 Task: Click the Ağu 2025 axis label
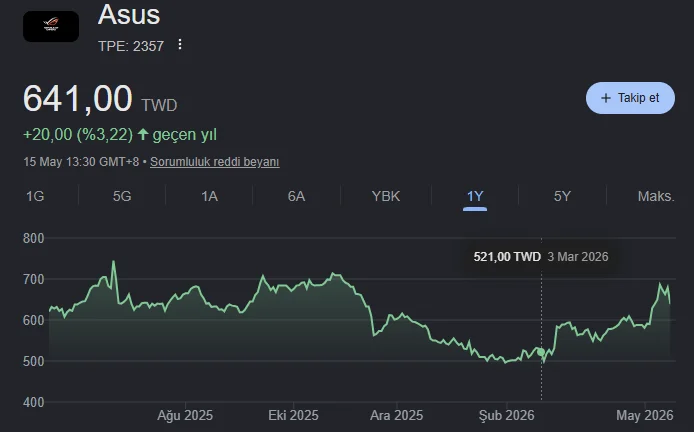pyautogui.click(x=185, y=416)
